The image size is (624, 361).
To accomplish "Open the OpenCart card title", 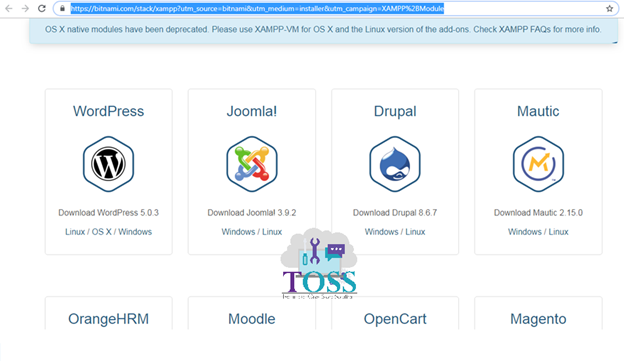I will coord(395,319).
